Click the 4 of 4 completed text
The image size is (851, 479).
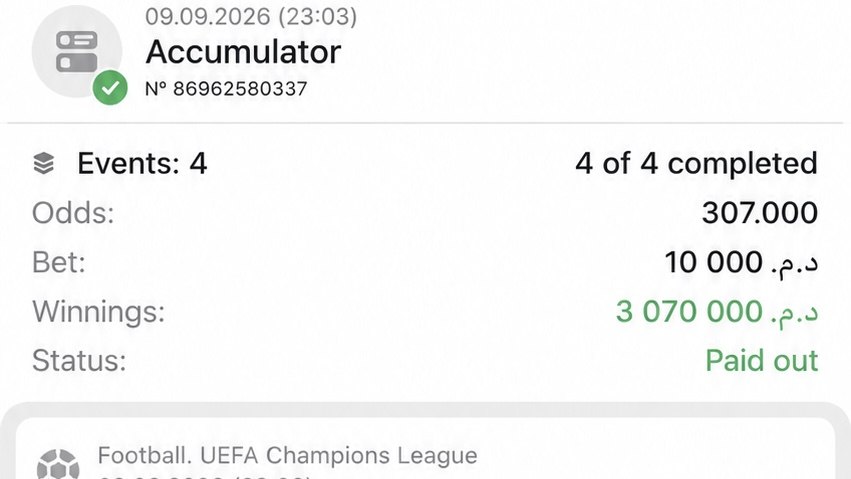pyautogui.click(x=696, y=163)
